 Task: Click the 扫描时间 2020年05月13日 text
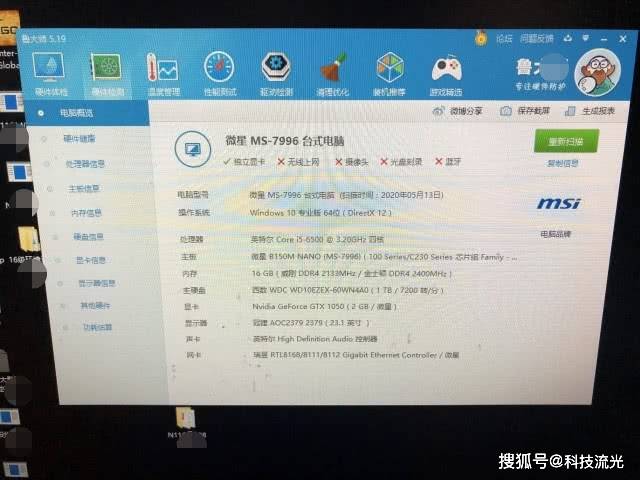point(392,195)
